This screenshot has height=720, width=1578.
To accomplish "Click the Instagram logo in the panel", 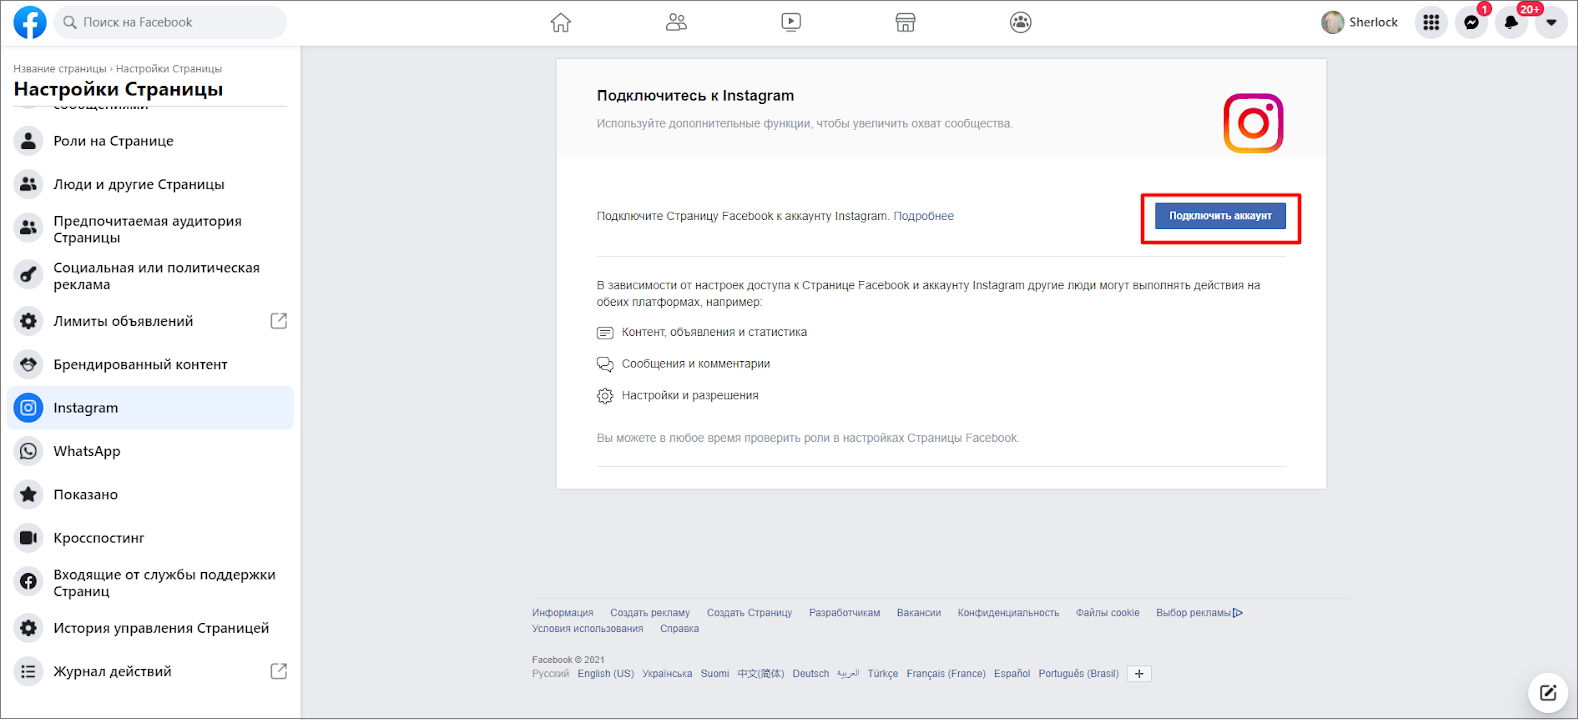I will click(x=1253, y=123).
